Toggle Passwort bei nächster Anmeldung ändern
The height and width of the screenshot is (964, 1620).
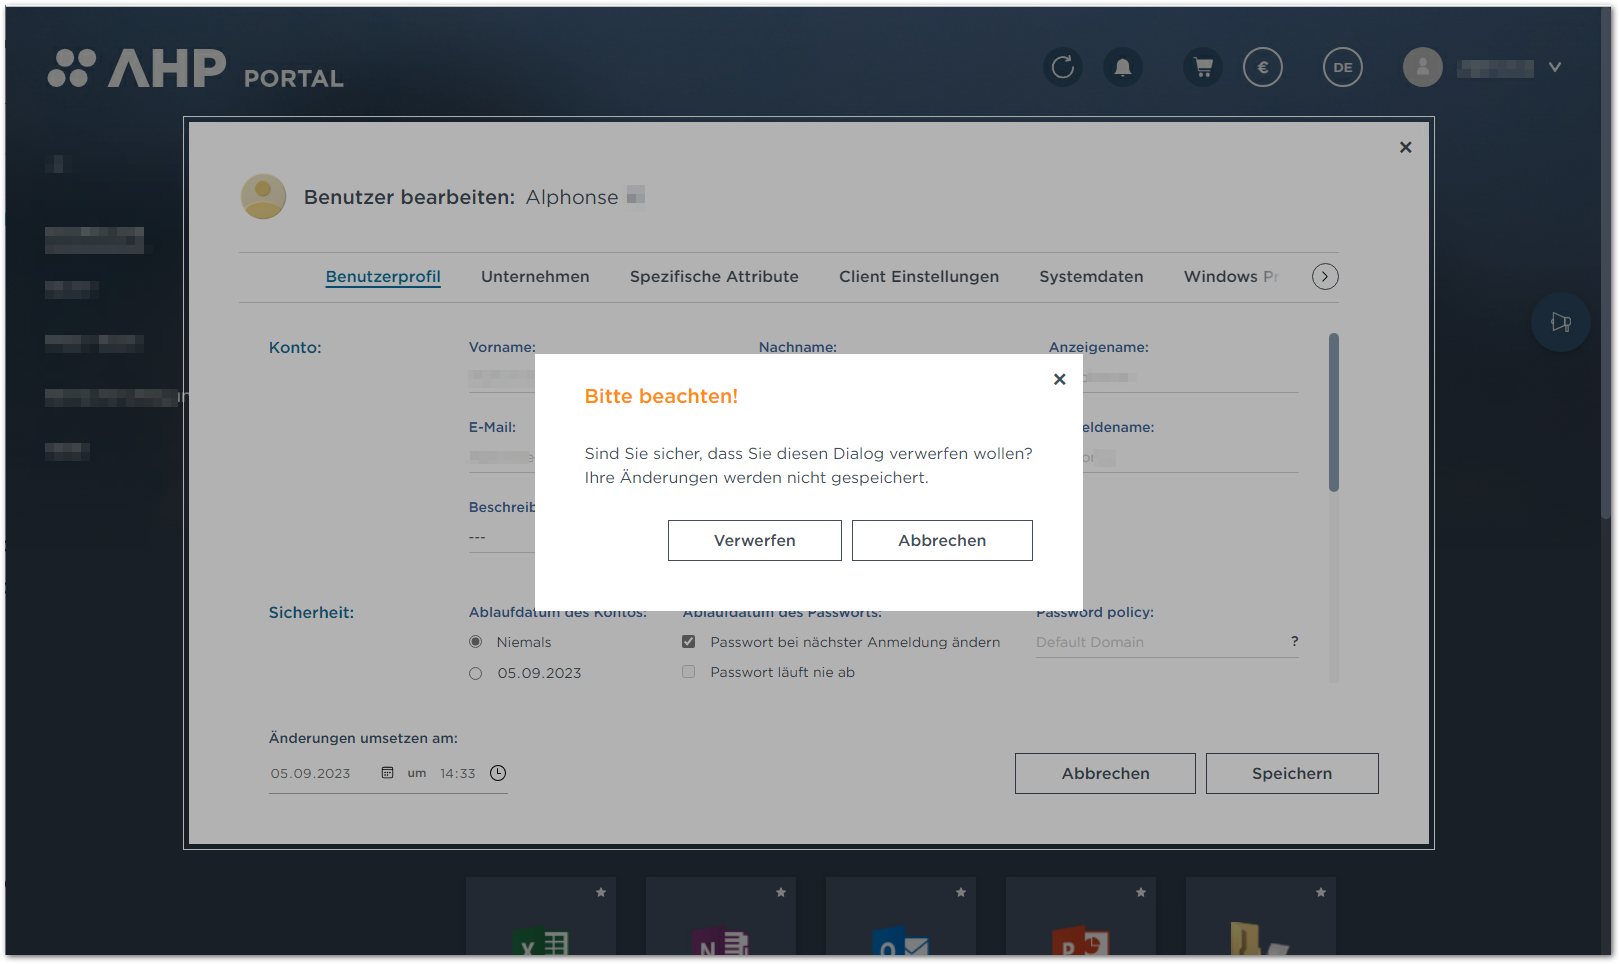[689, 642]
